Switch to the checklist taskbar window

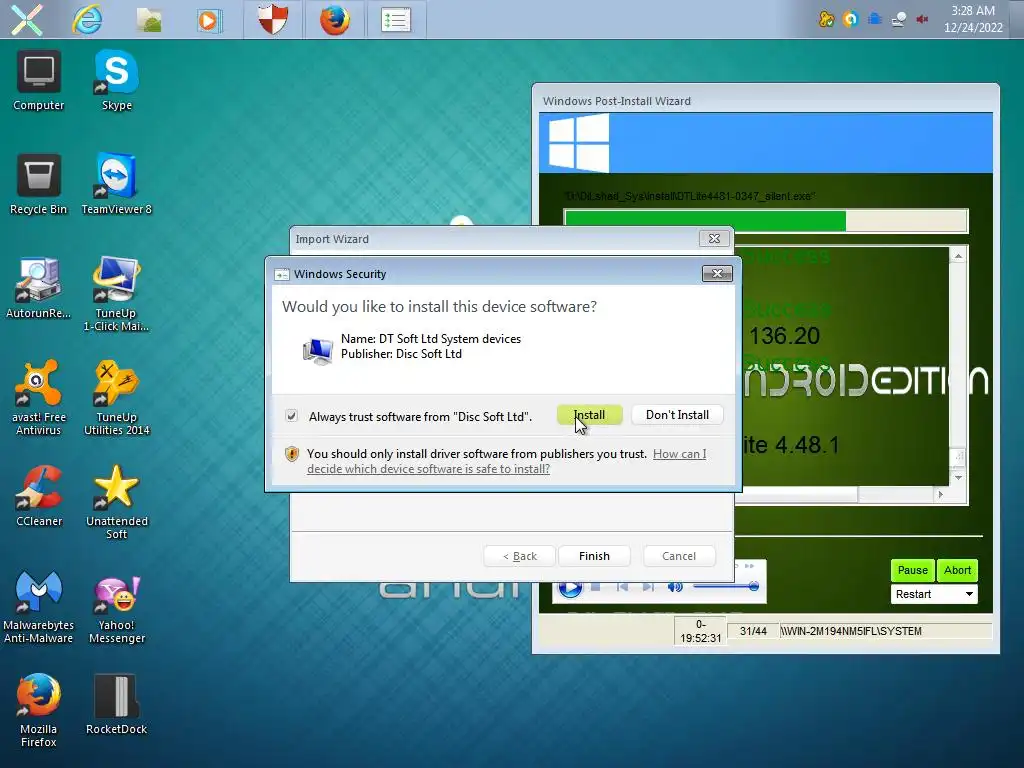[396, 20]
